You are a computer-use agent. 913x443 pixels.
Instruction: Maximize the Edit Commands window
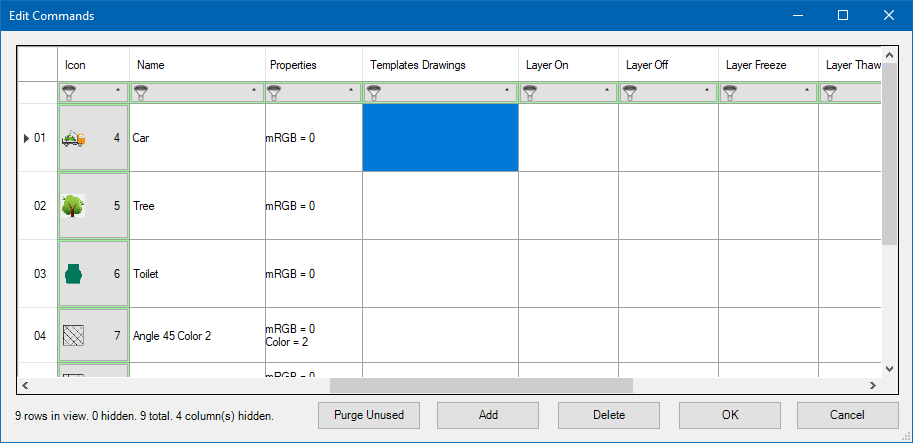tap(843, 16)
